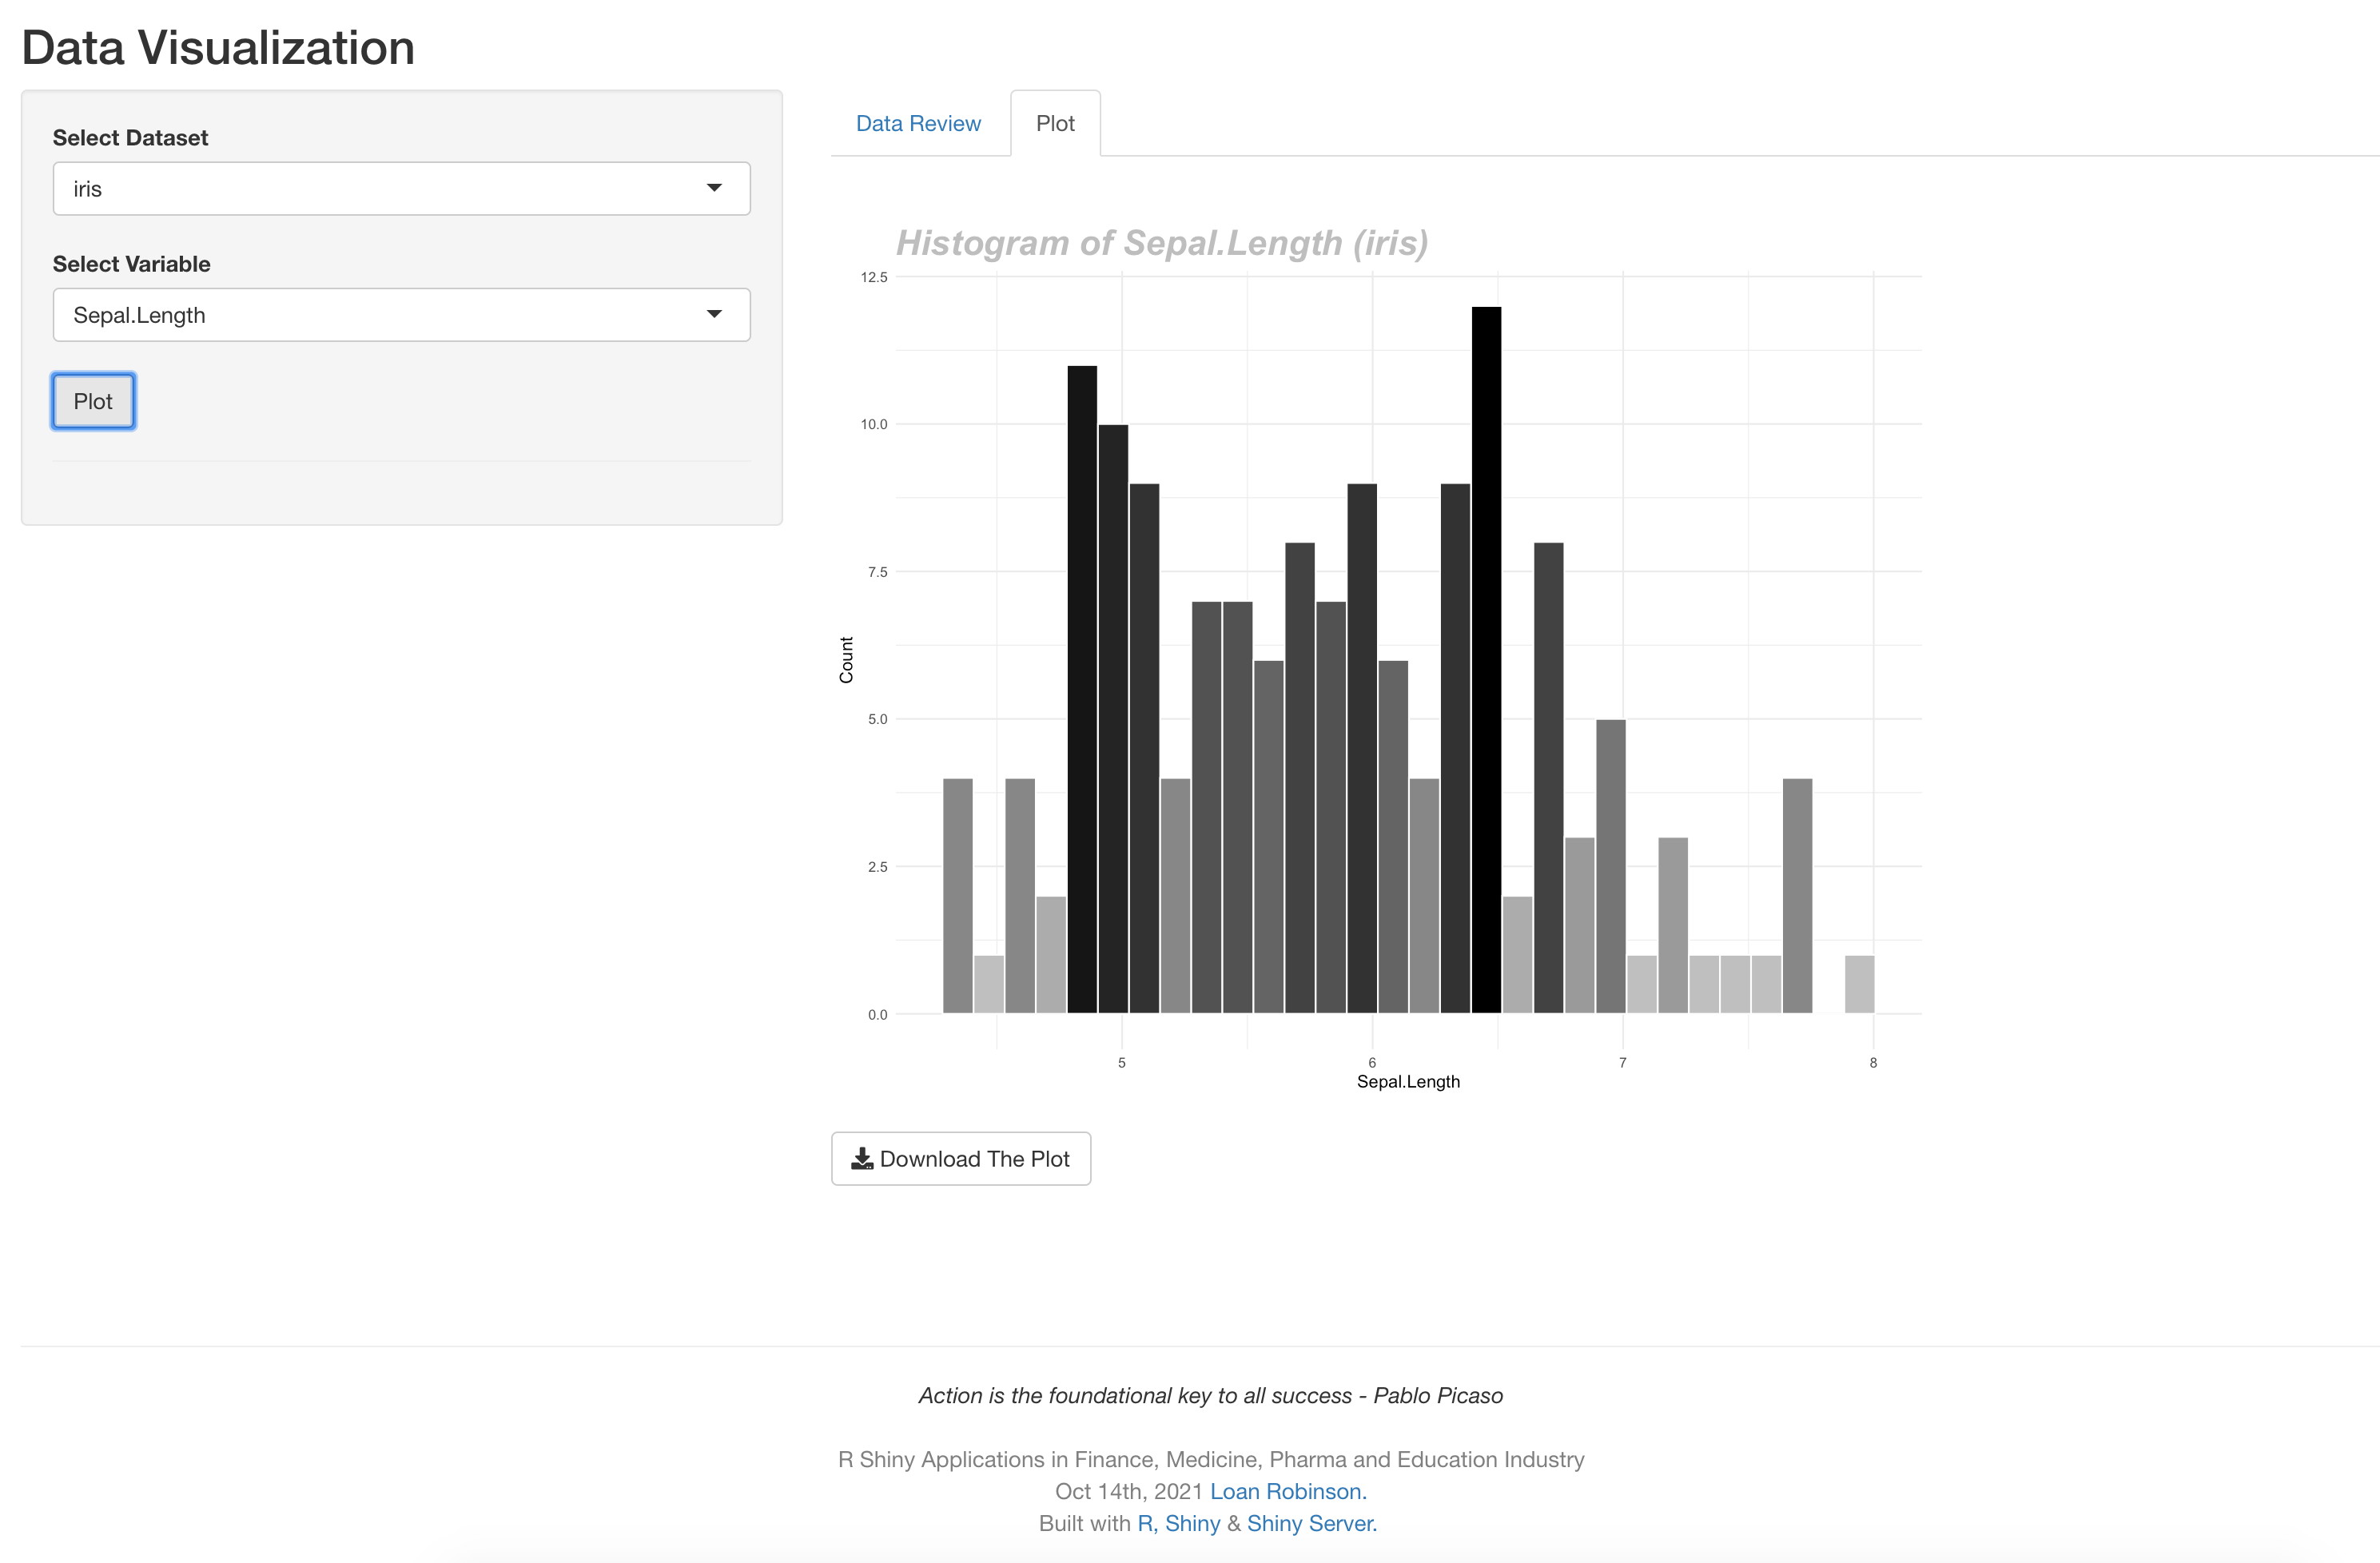
Task: Click the tallest black histogram bar
Action: [1486, 660]
